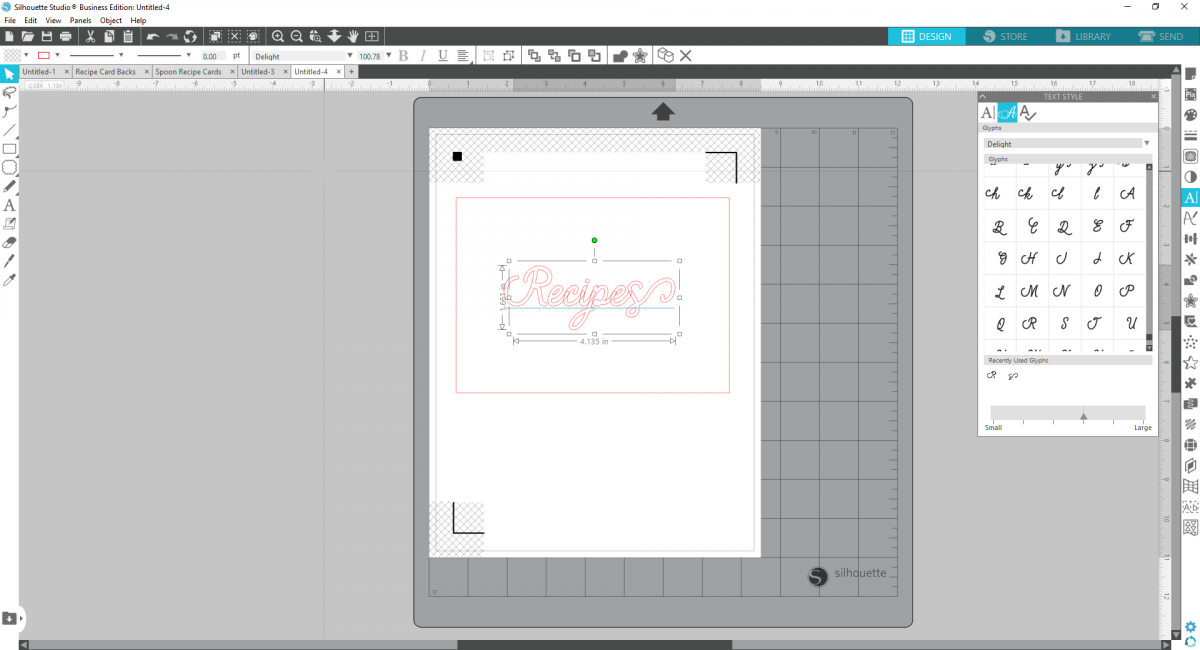Select the Text tool in left toolbar
1200x650 pixels.
pyautogui.click(x=10, y=205)
